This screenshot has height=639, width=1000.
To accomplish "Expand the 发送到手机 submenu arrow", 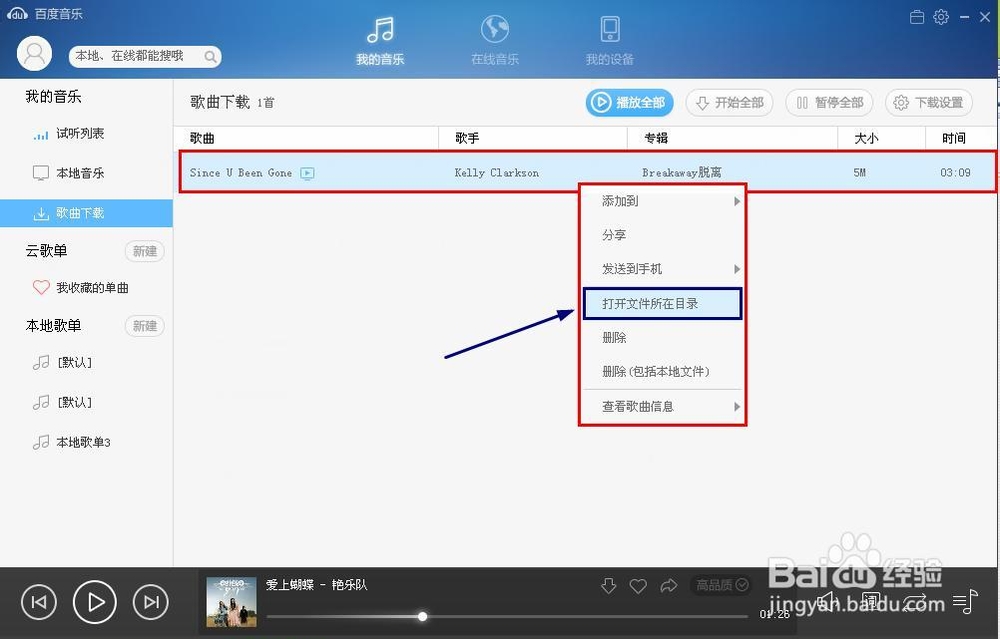I will tap(662, 268).
